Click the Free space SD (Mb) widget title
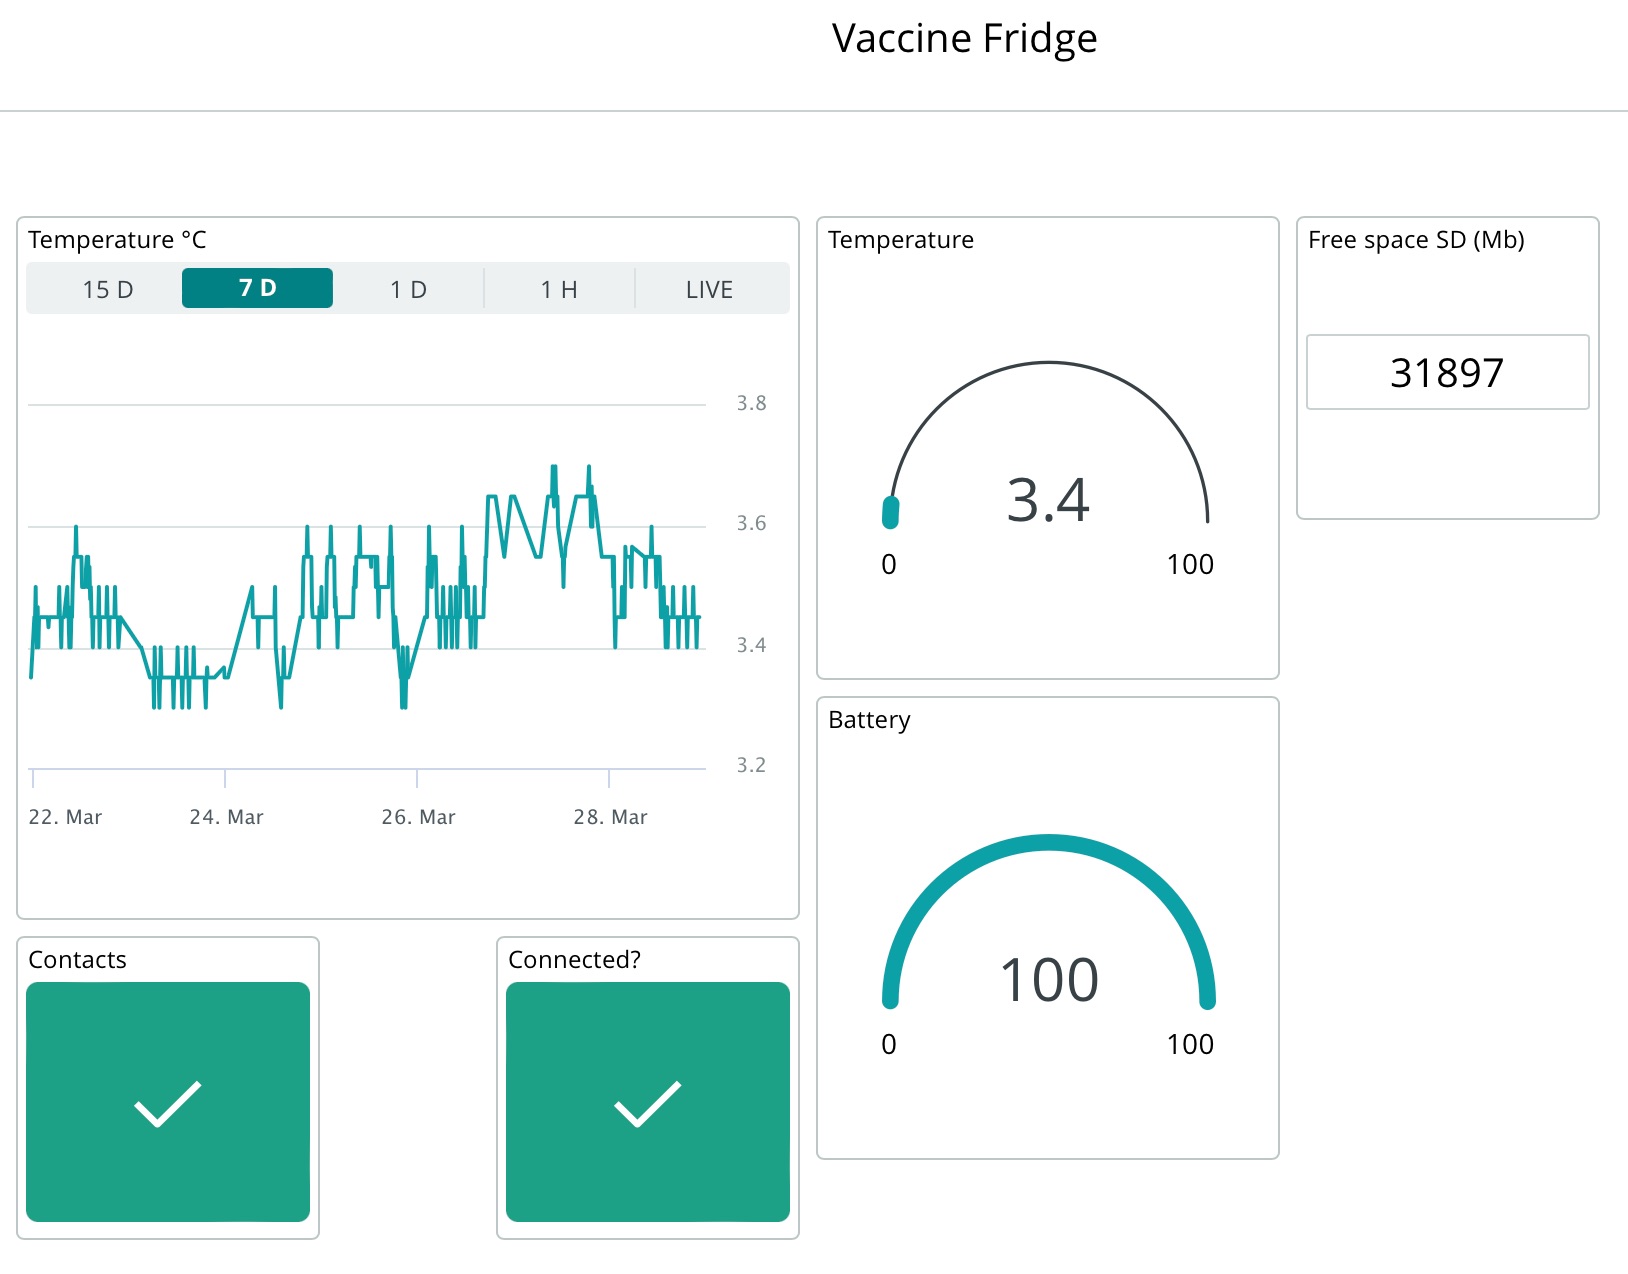The width and height of the screenshot is (1628, 1274). (1415, 240)
